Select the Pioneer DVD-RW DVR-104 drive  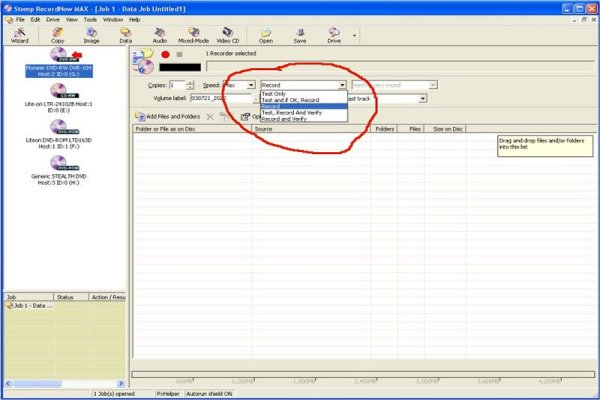(59, 62)
